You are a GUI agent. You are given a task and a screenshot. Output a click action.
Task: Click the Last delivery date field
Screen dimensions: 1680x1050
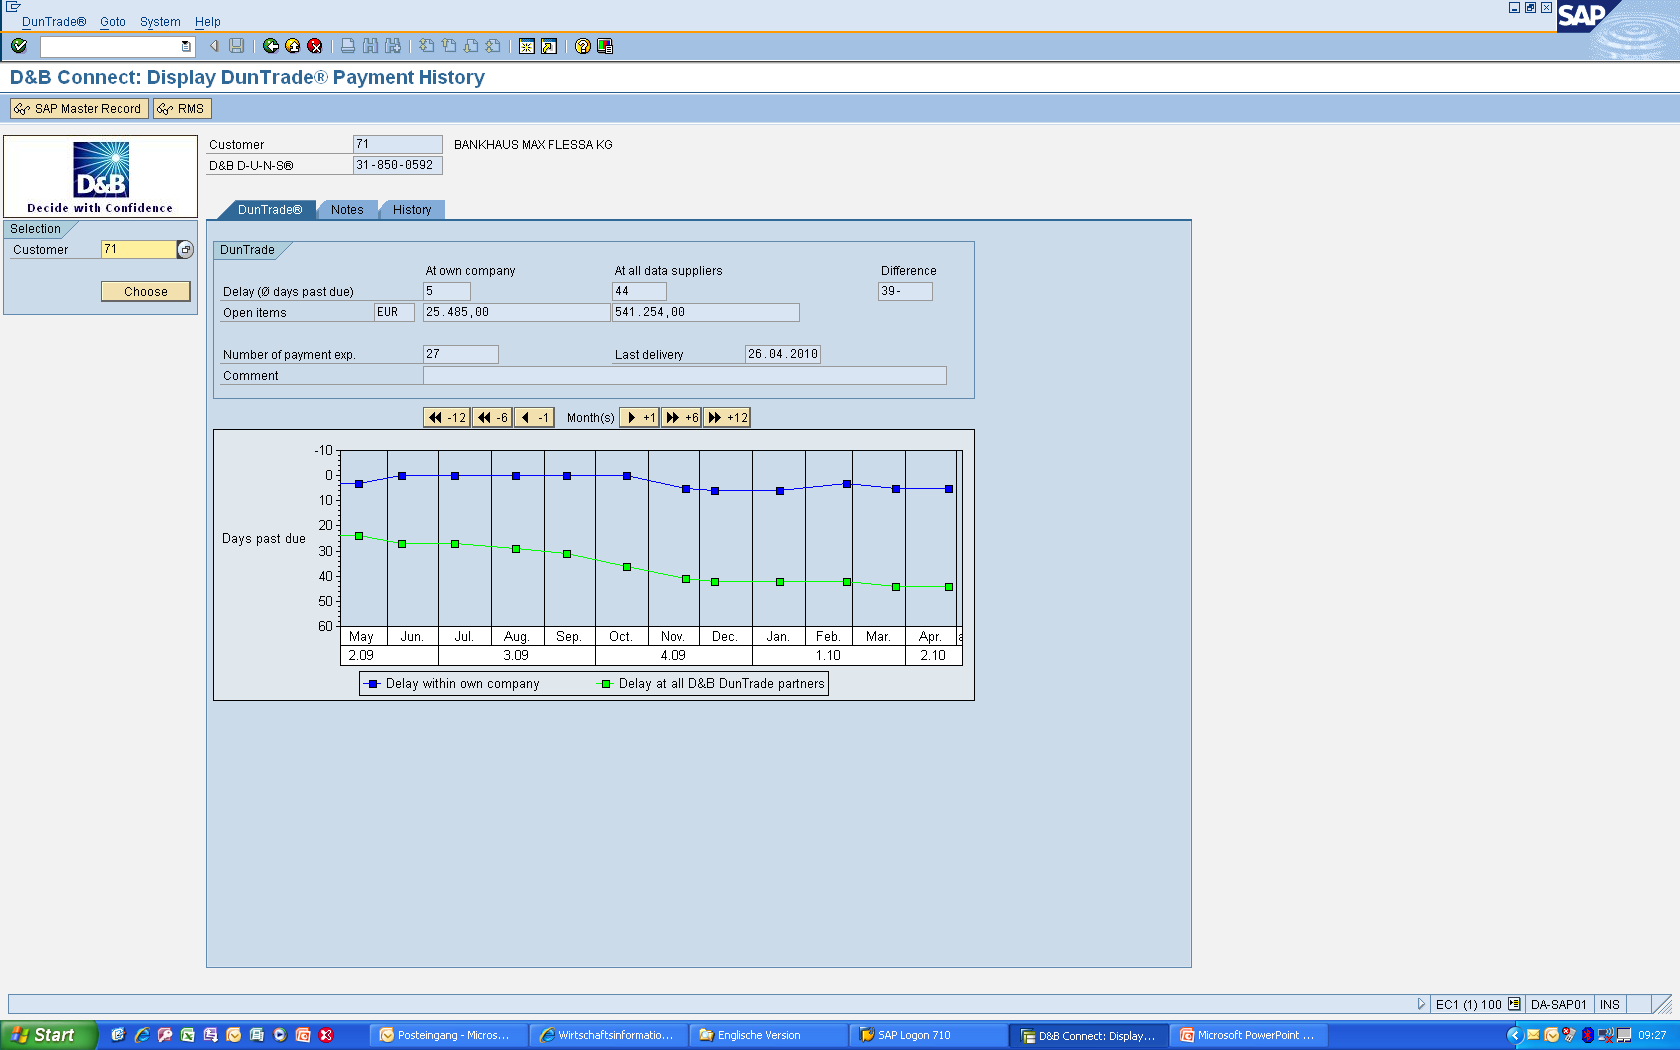783,354
